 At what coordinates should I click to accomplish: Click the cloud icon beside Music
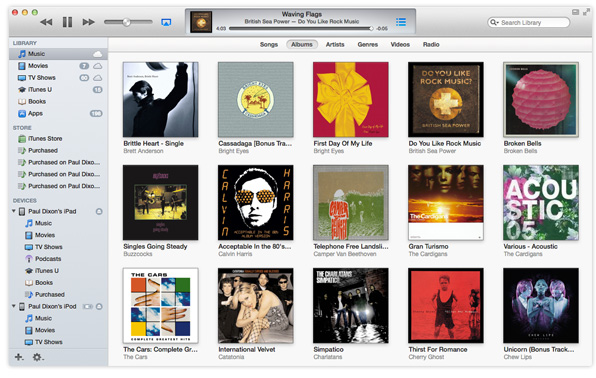98,54
